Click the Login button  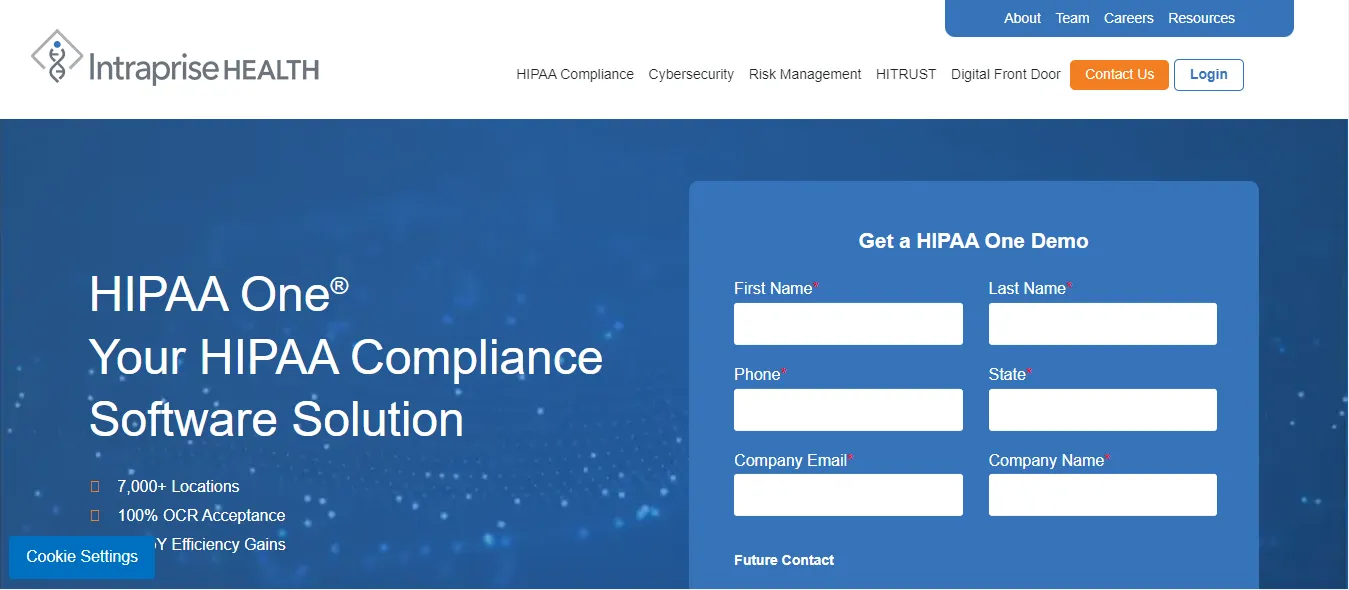[x=1208, y=75]
